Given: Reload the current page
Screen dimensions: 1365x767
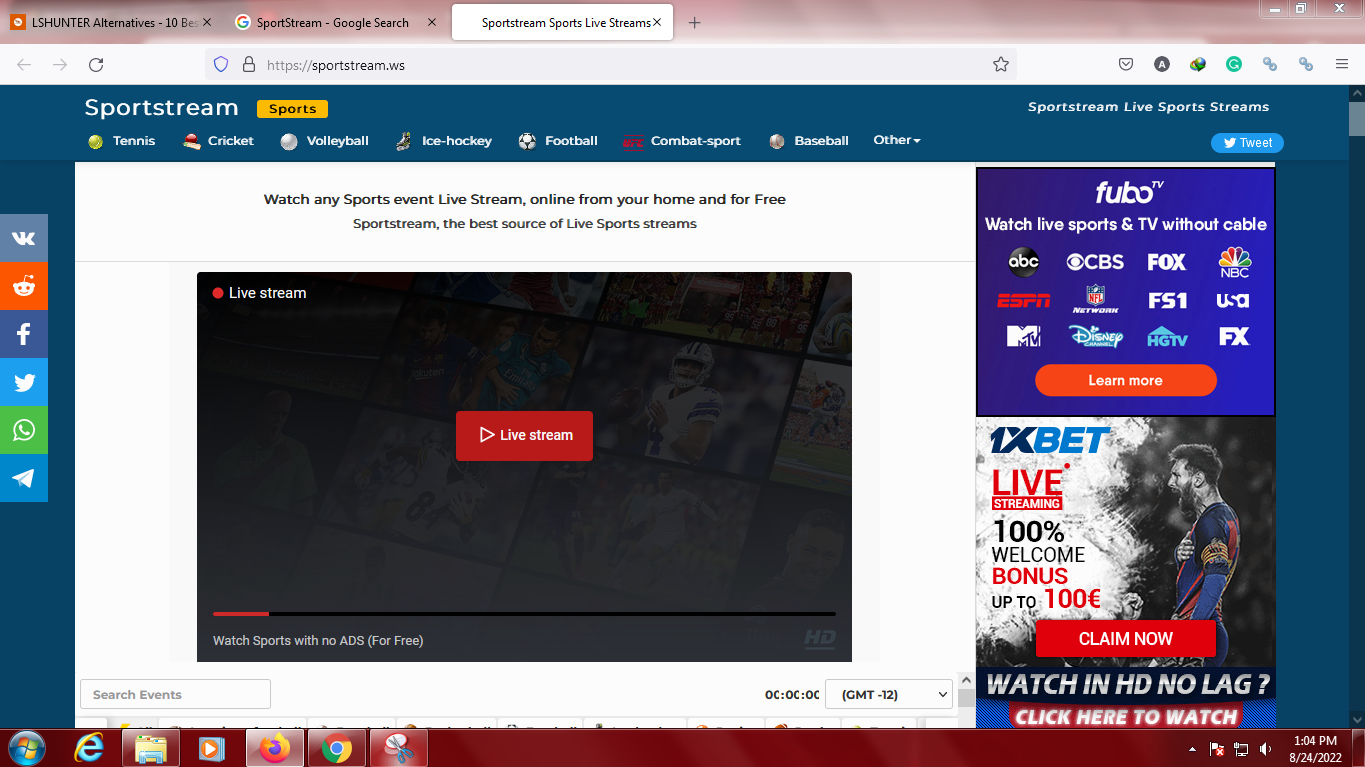Looking at the screenshot, I should point(96,64).
